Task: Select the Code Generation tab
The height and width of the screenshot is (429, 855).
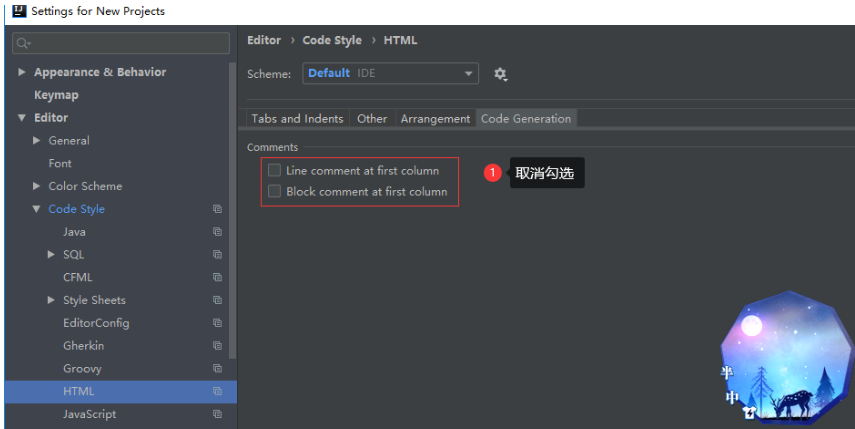Action: [x=526, y=118]
